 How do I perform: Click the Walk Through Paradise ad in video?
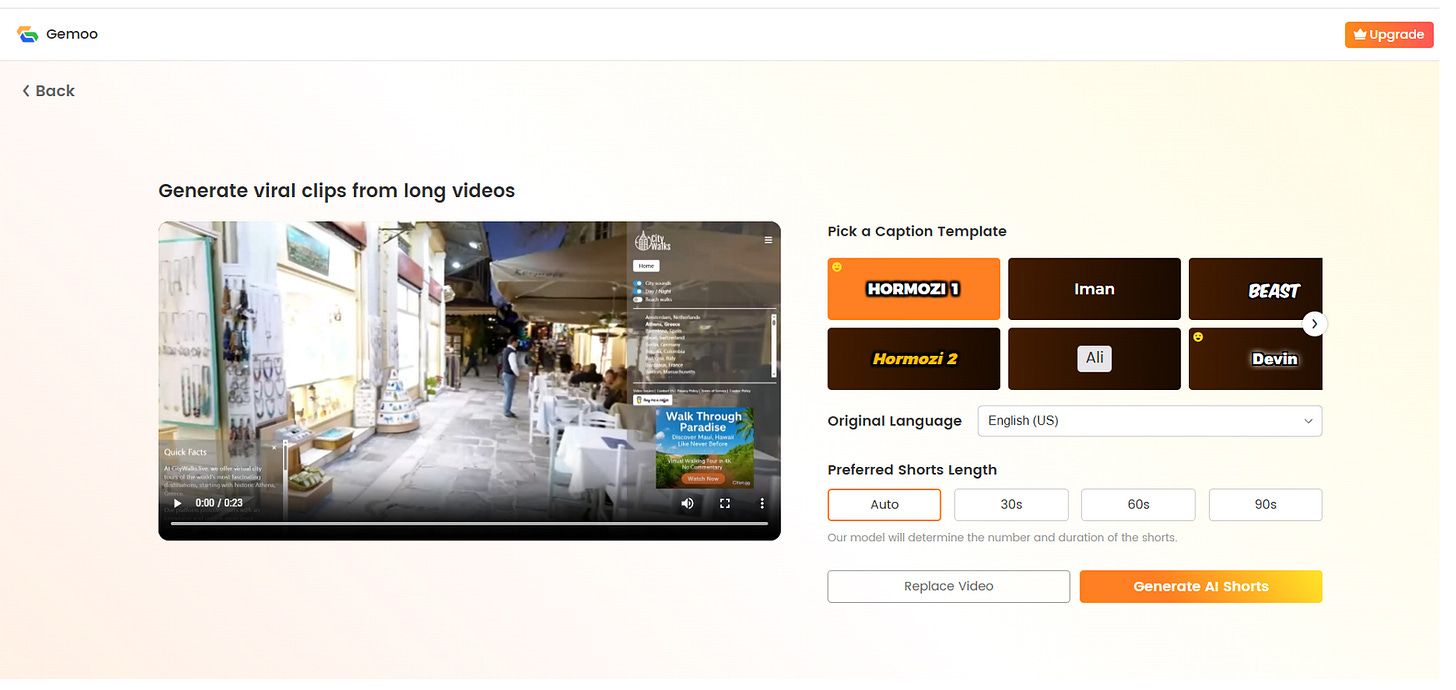(704, 448)
